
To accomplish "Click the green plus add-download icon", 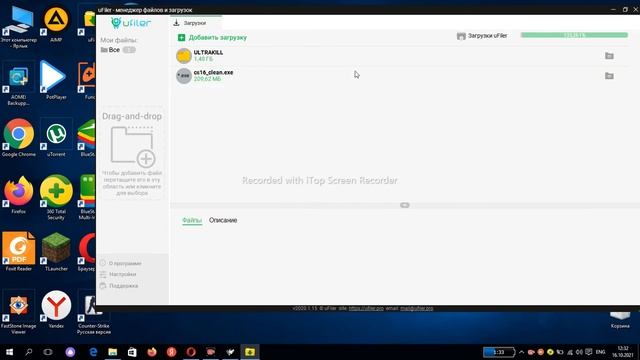I will (181, 38).
